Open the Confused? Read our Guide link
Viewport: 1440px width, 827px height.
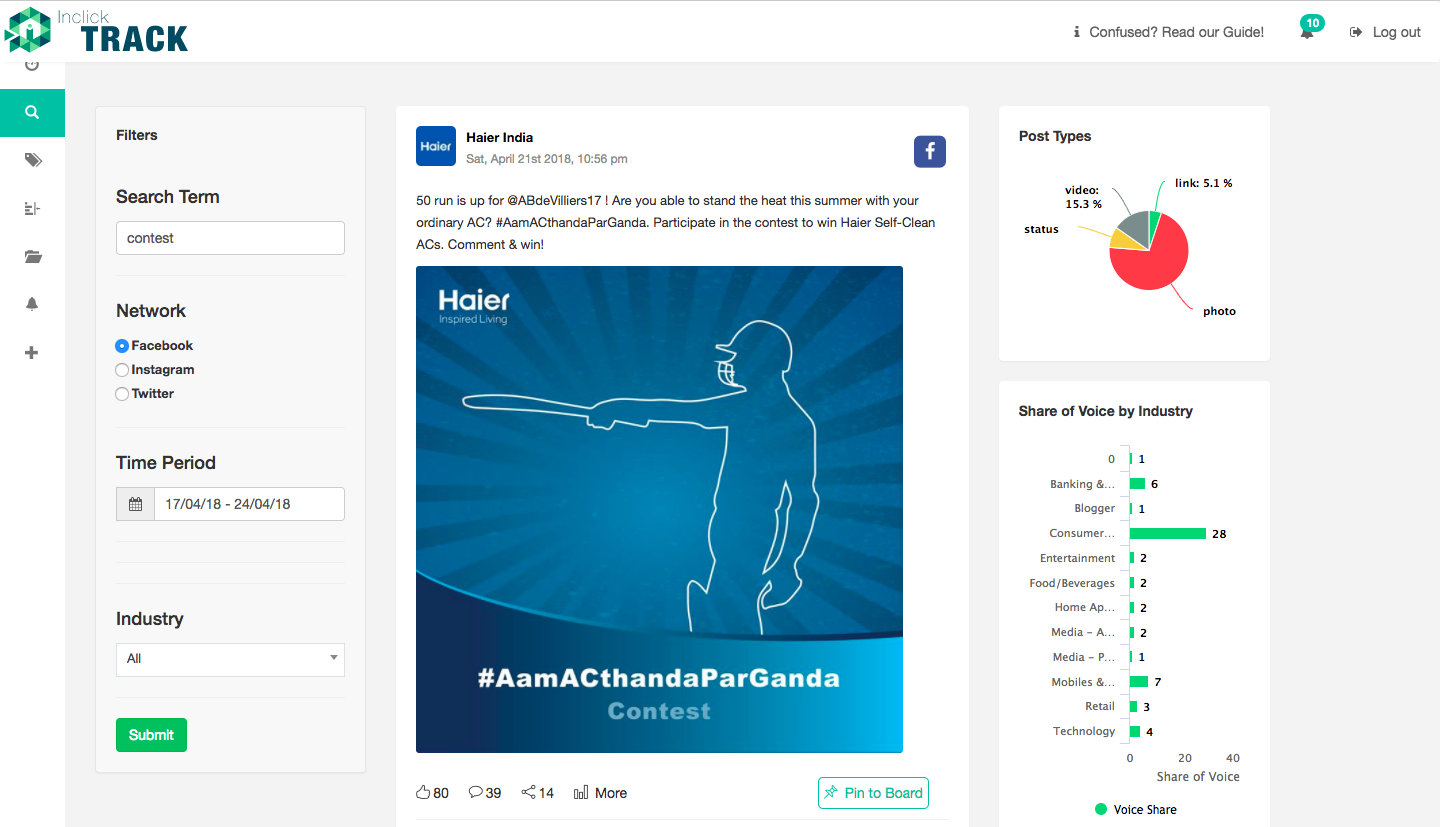[1176, 32]
